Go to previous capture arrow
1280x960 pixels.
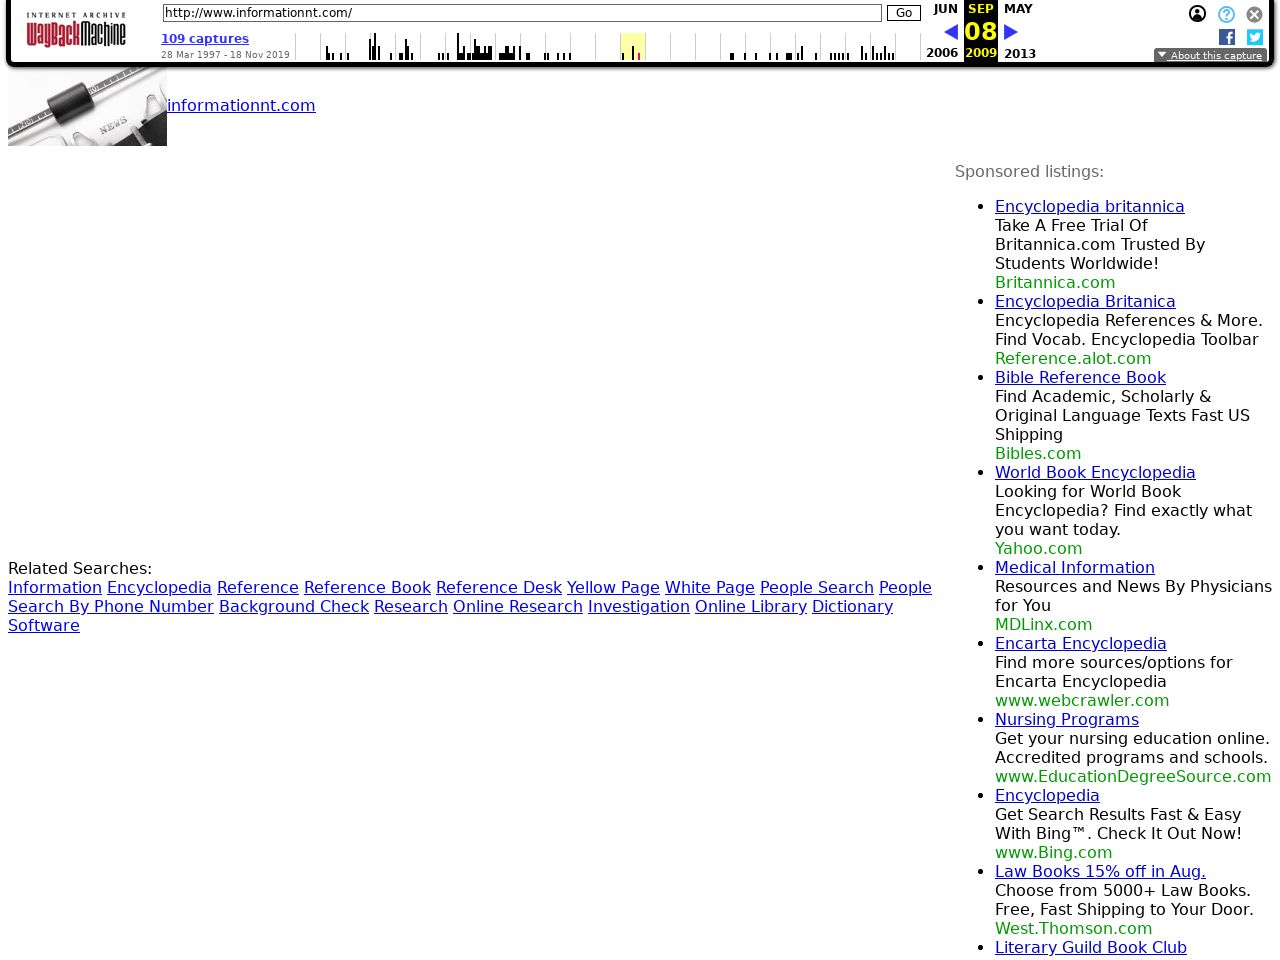coord(950,32)
